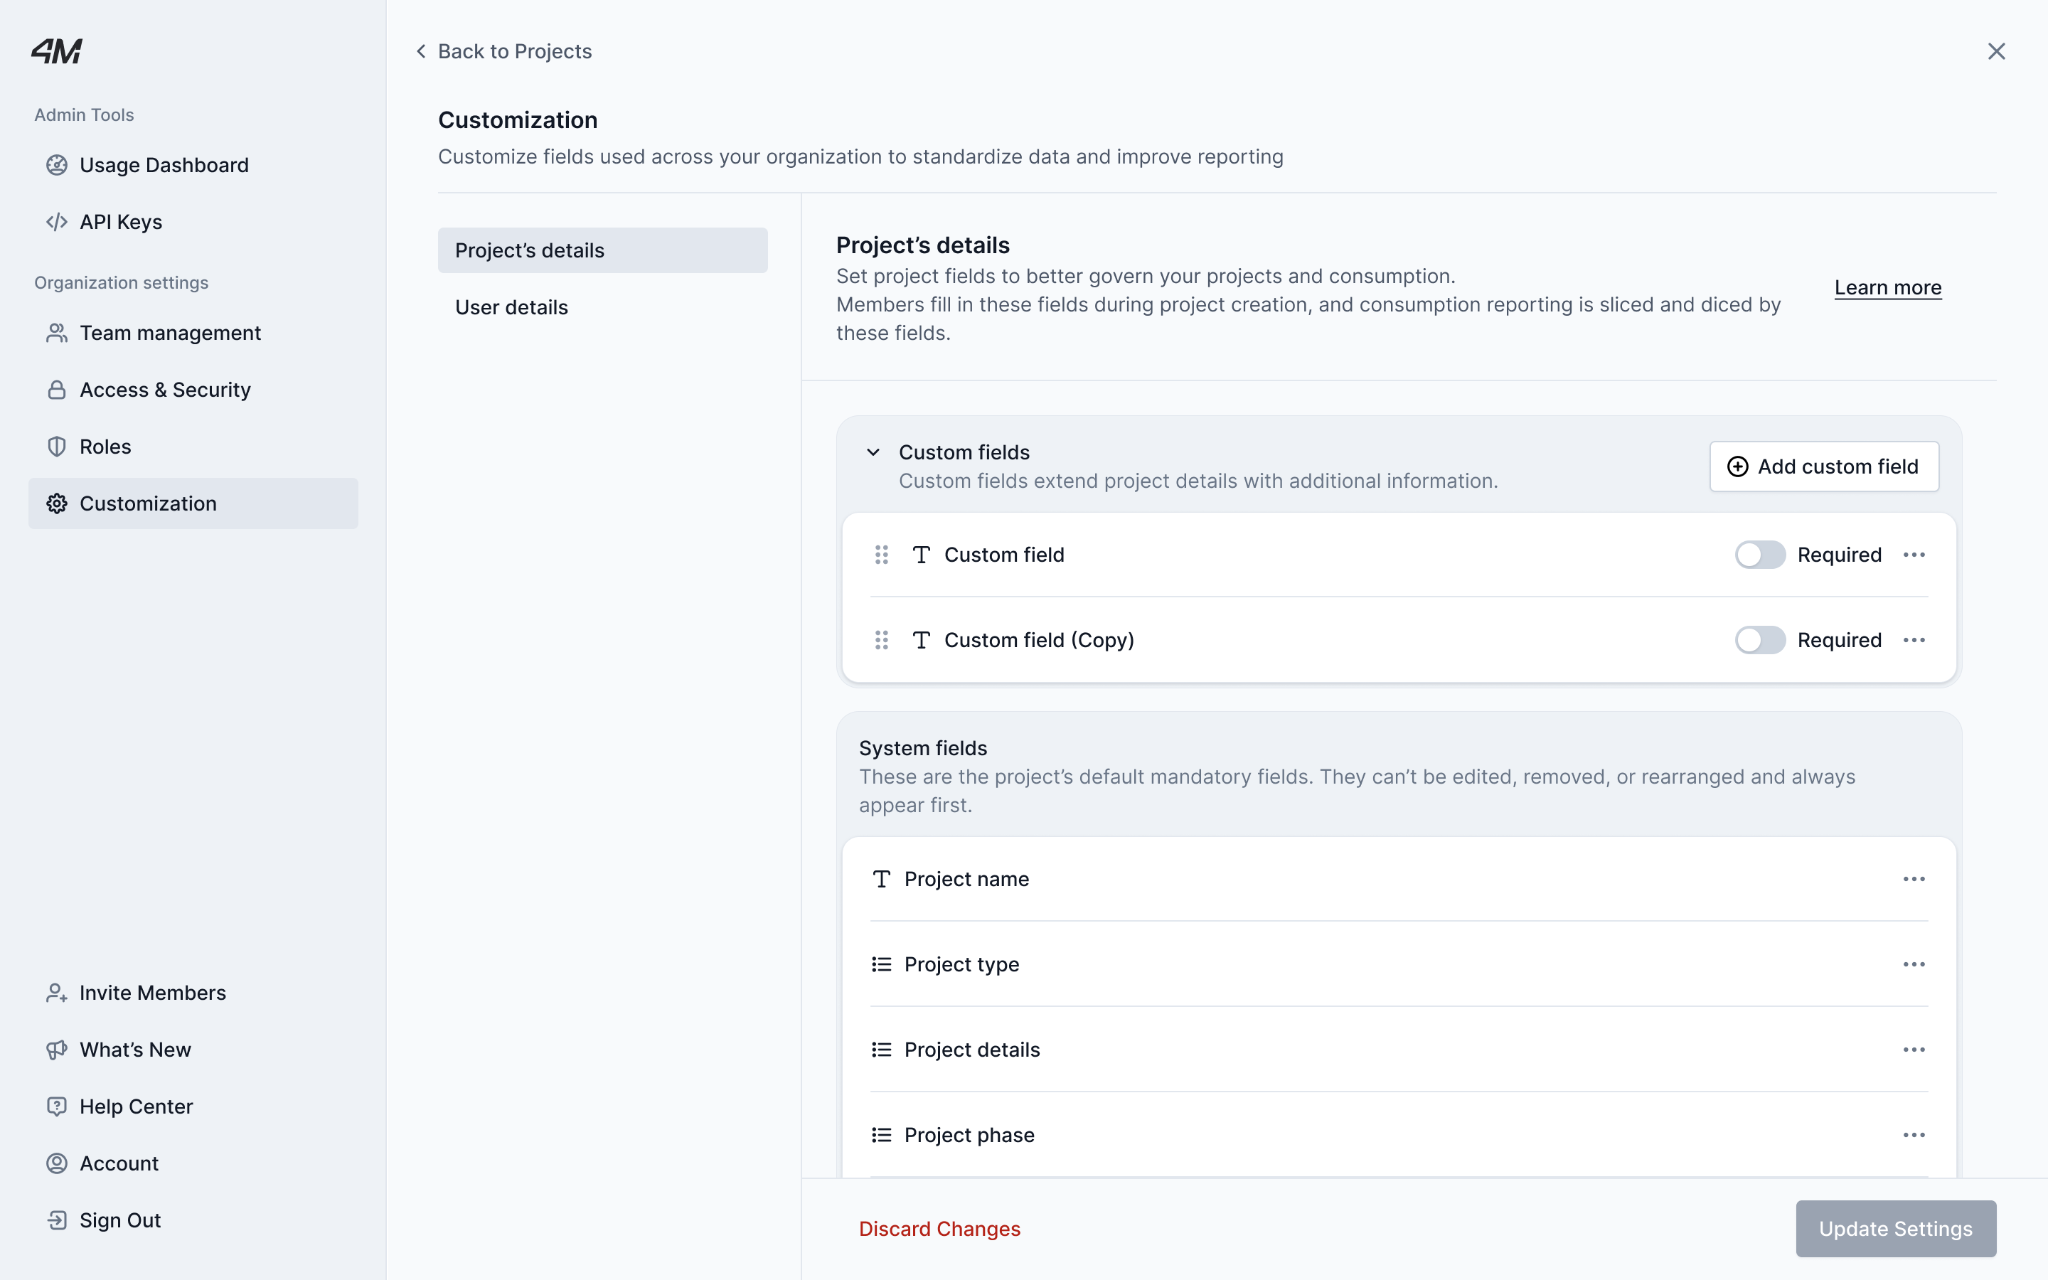Open Team management in the sidebar
Screen dimensions: 2048x1280
pos(170,333)
